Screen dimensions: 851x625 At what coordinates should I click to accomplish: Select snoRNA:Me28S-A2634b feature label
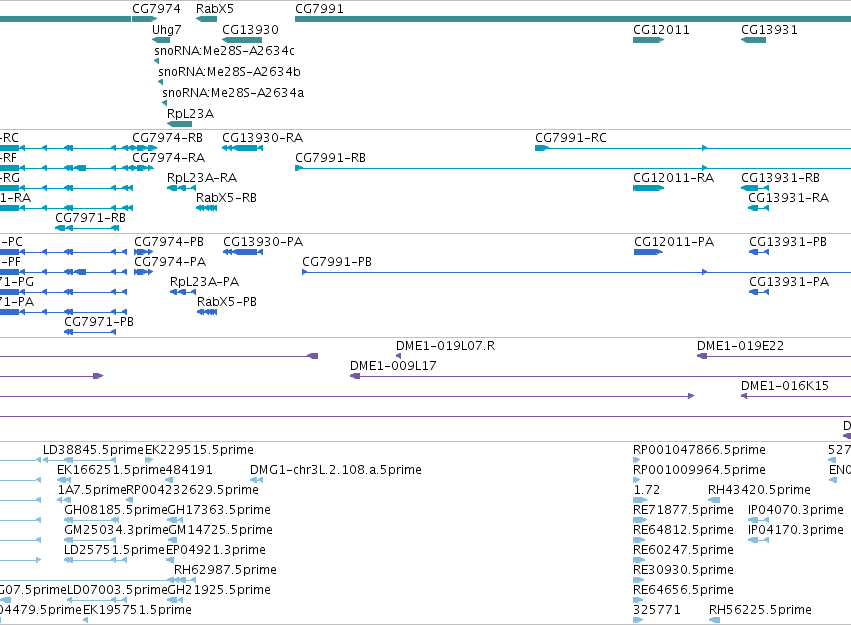pos(229,72)
